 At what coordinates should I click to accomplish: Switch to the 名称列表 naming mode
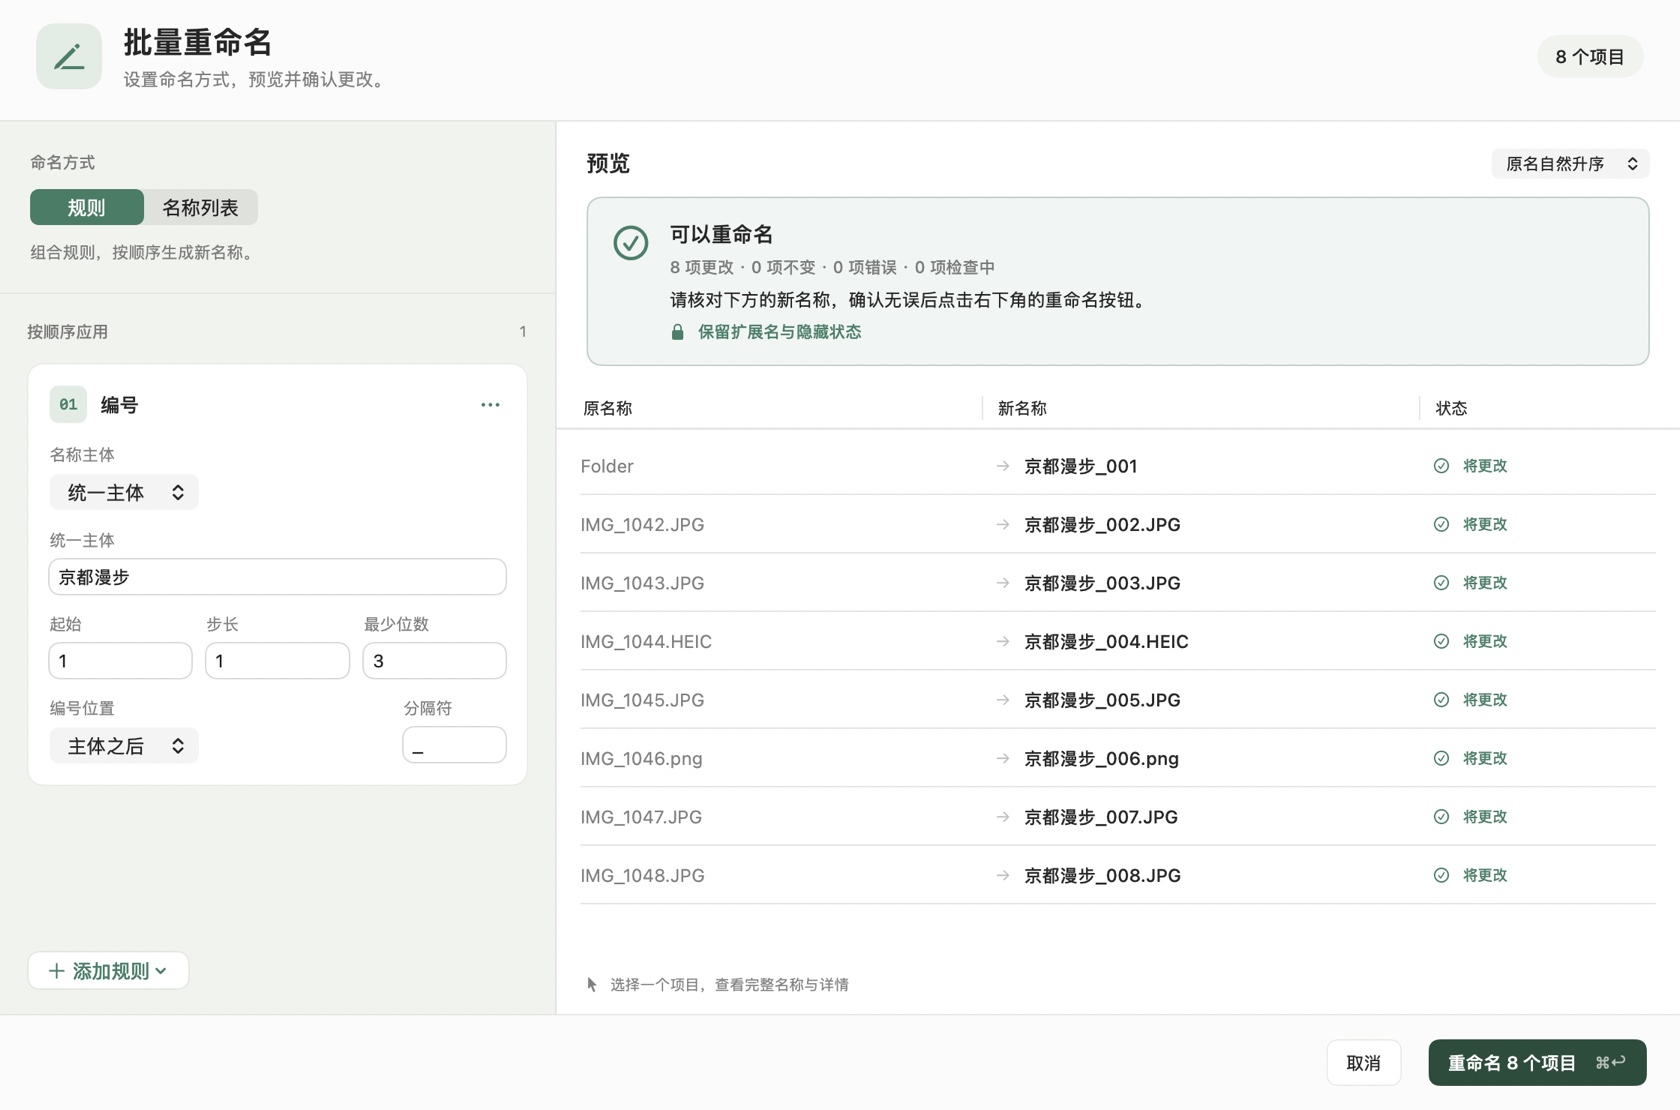pyautogui.click(x=201, y=208)
